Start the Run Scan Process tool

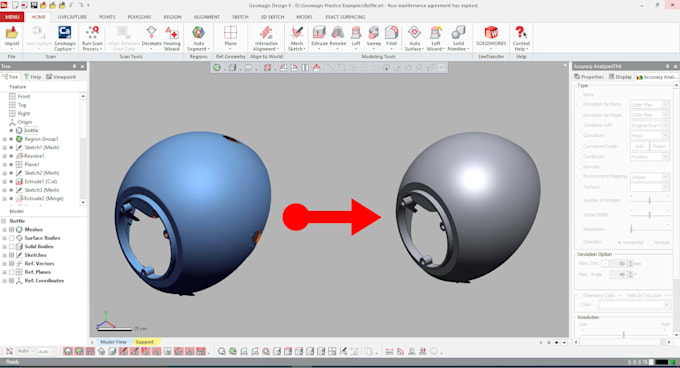(x=92, y=38)
